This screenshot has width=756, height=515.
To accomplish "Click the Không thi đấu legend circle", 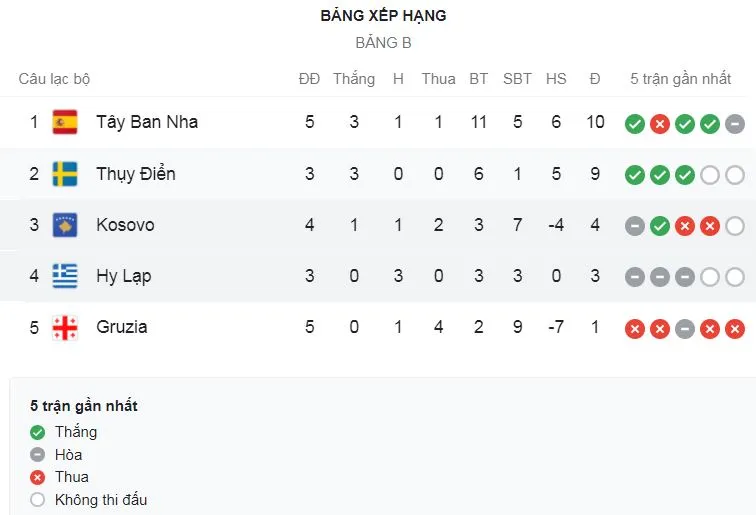I will tap(38, 499).
